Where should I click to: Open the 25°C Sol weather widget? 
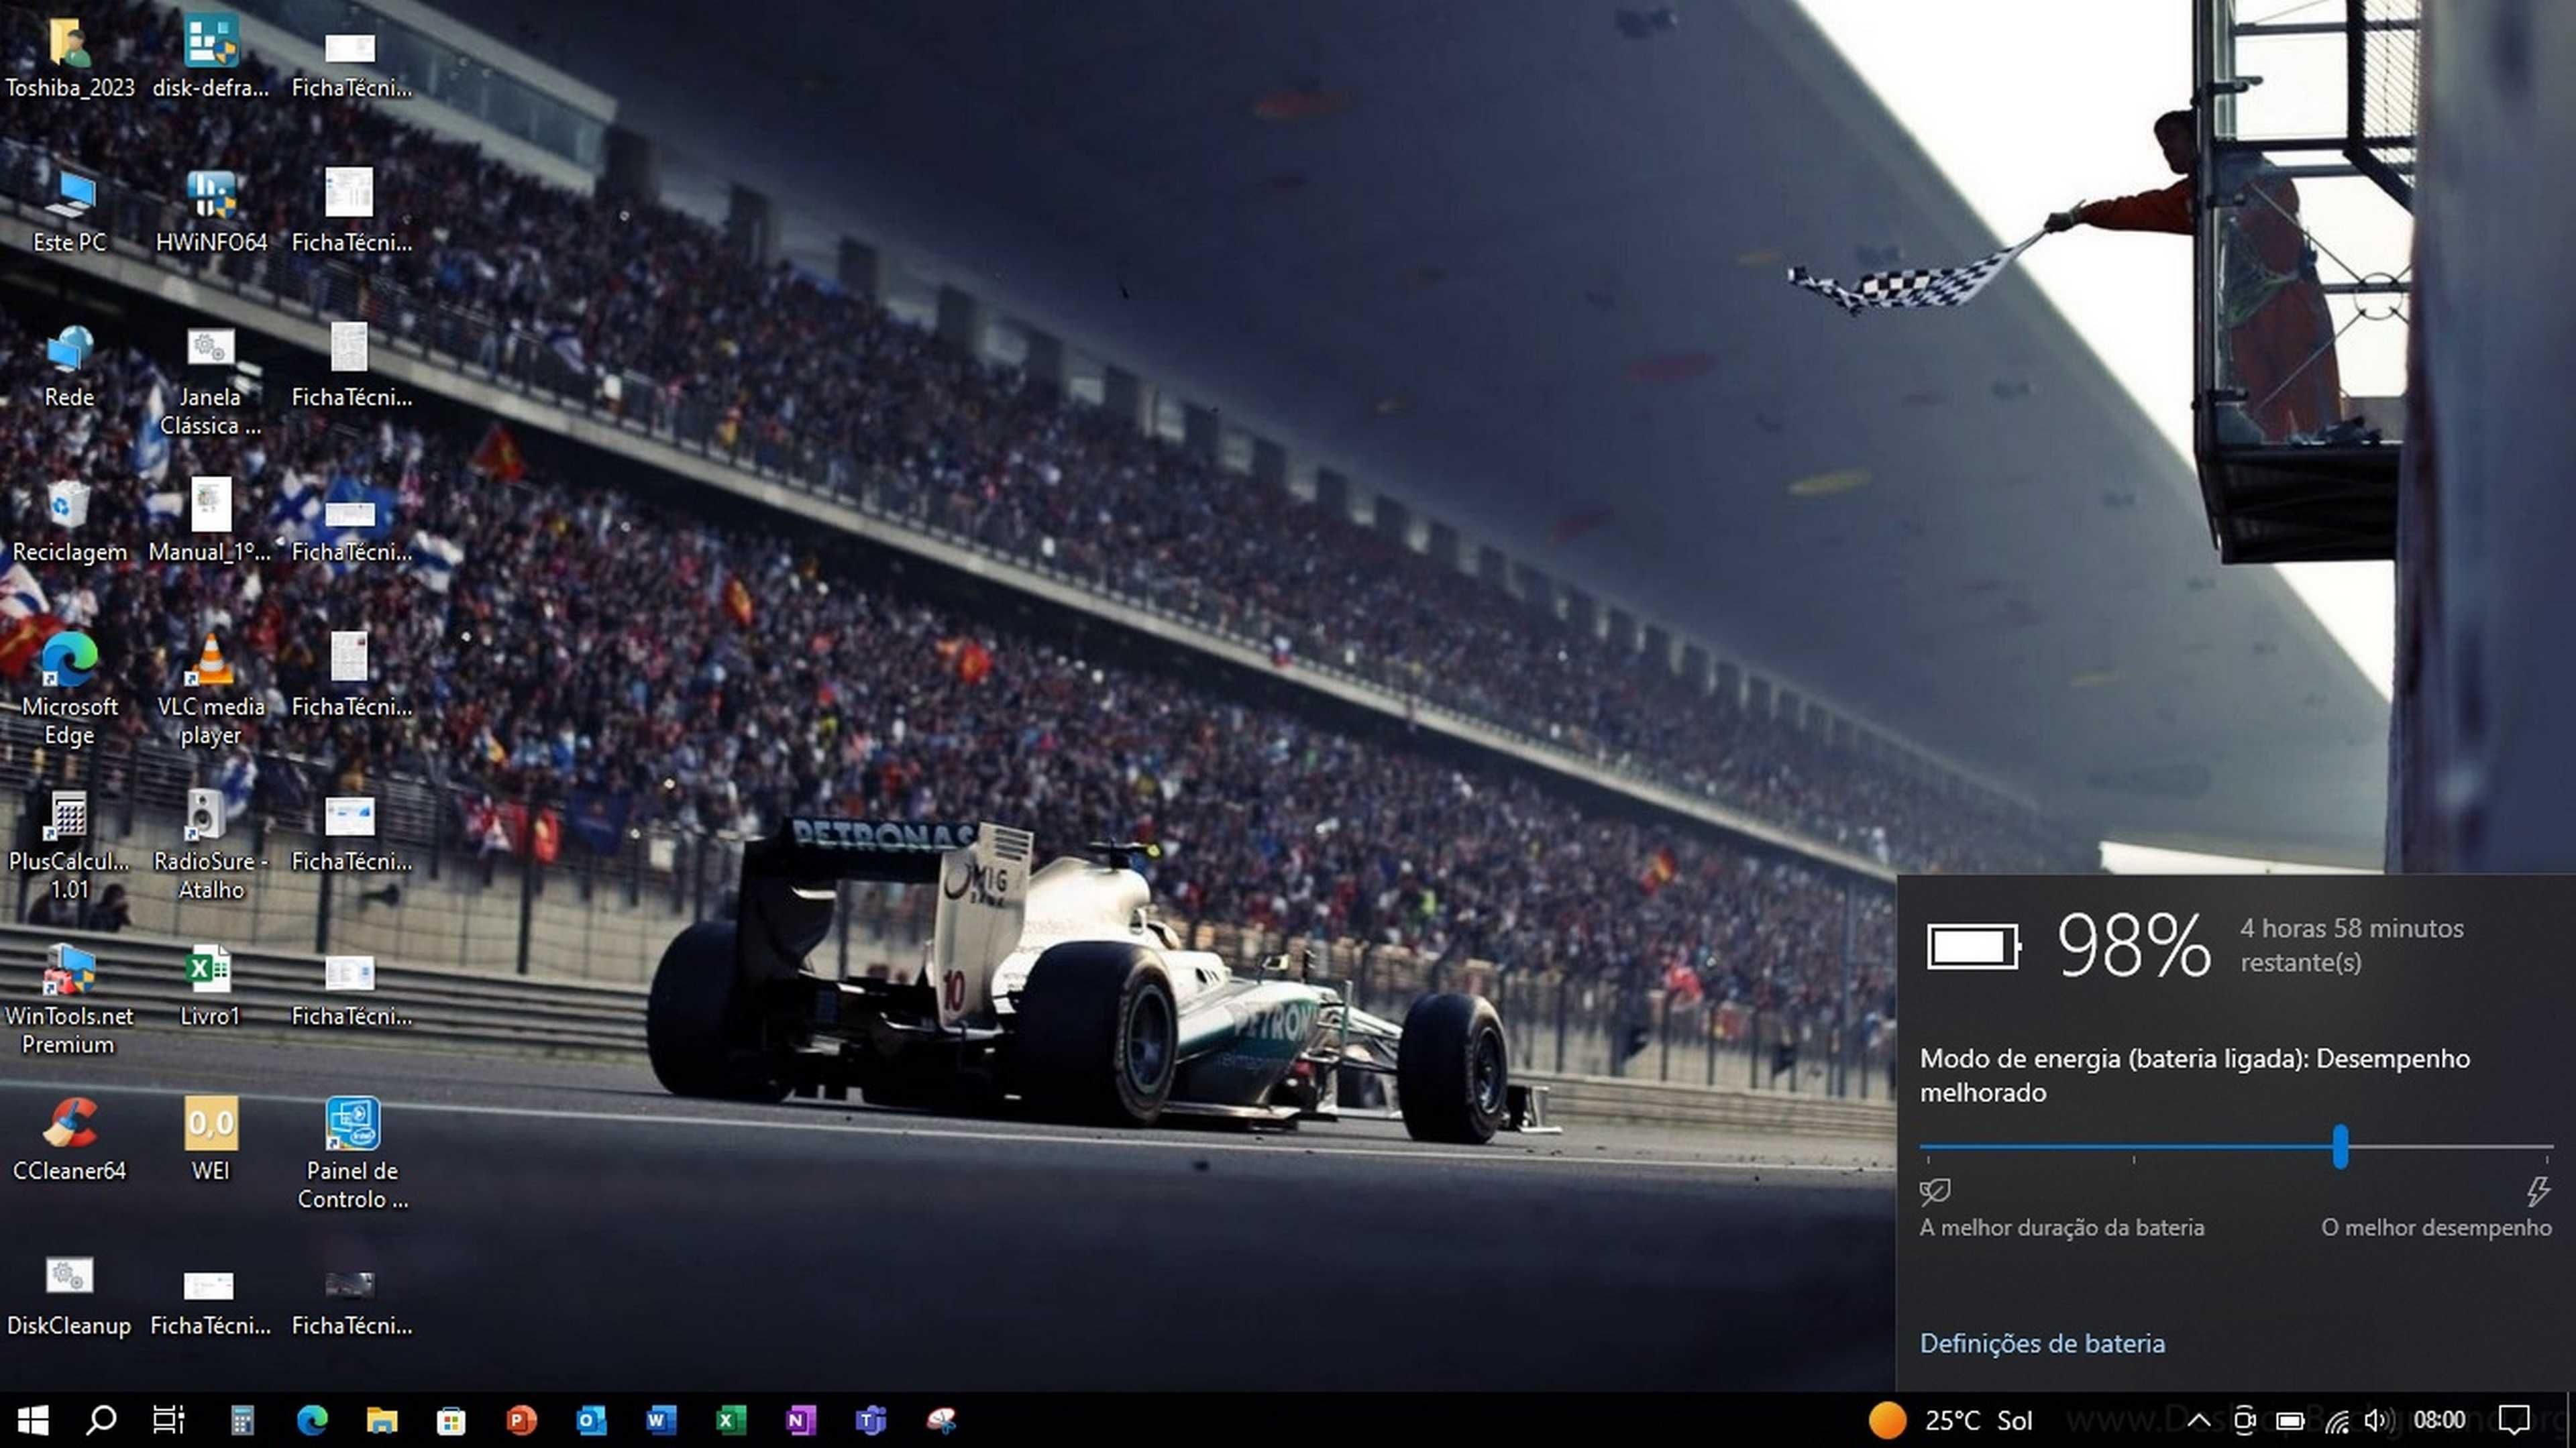[x=1950, y=1420]
